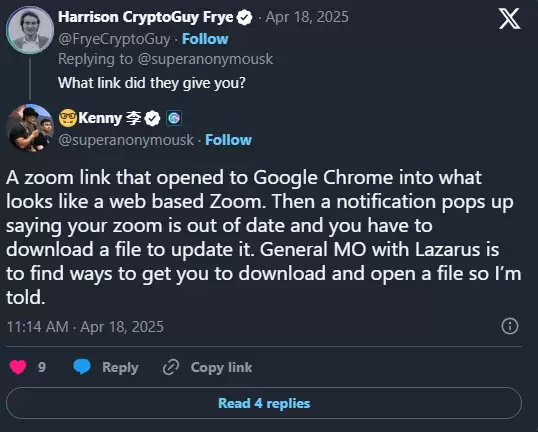Like the tweet with the heart icon

click(18, 367)
